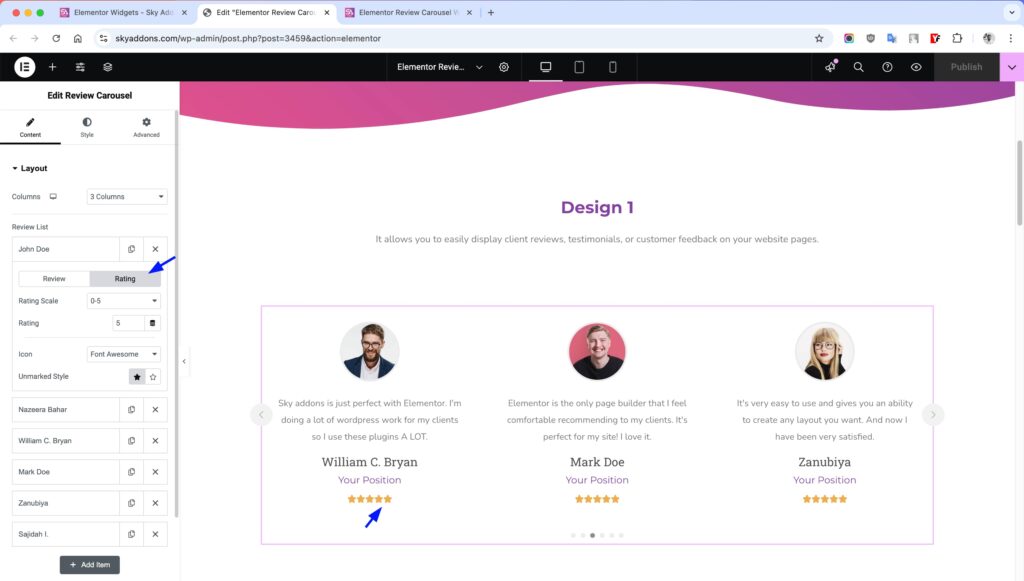1024x581 pixels.
Task: Open the Icon Font Awesome dropdown
Action: point(123,354)
